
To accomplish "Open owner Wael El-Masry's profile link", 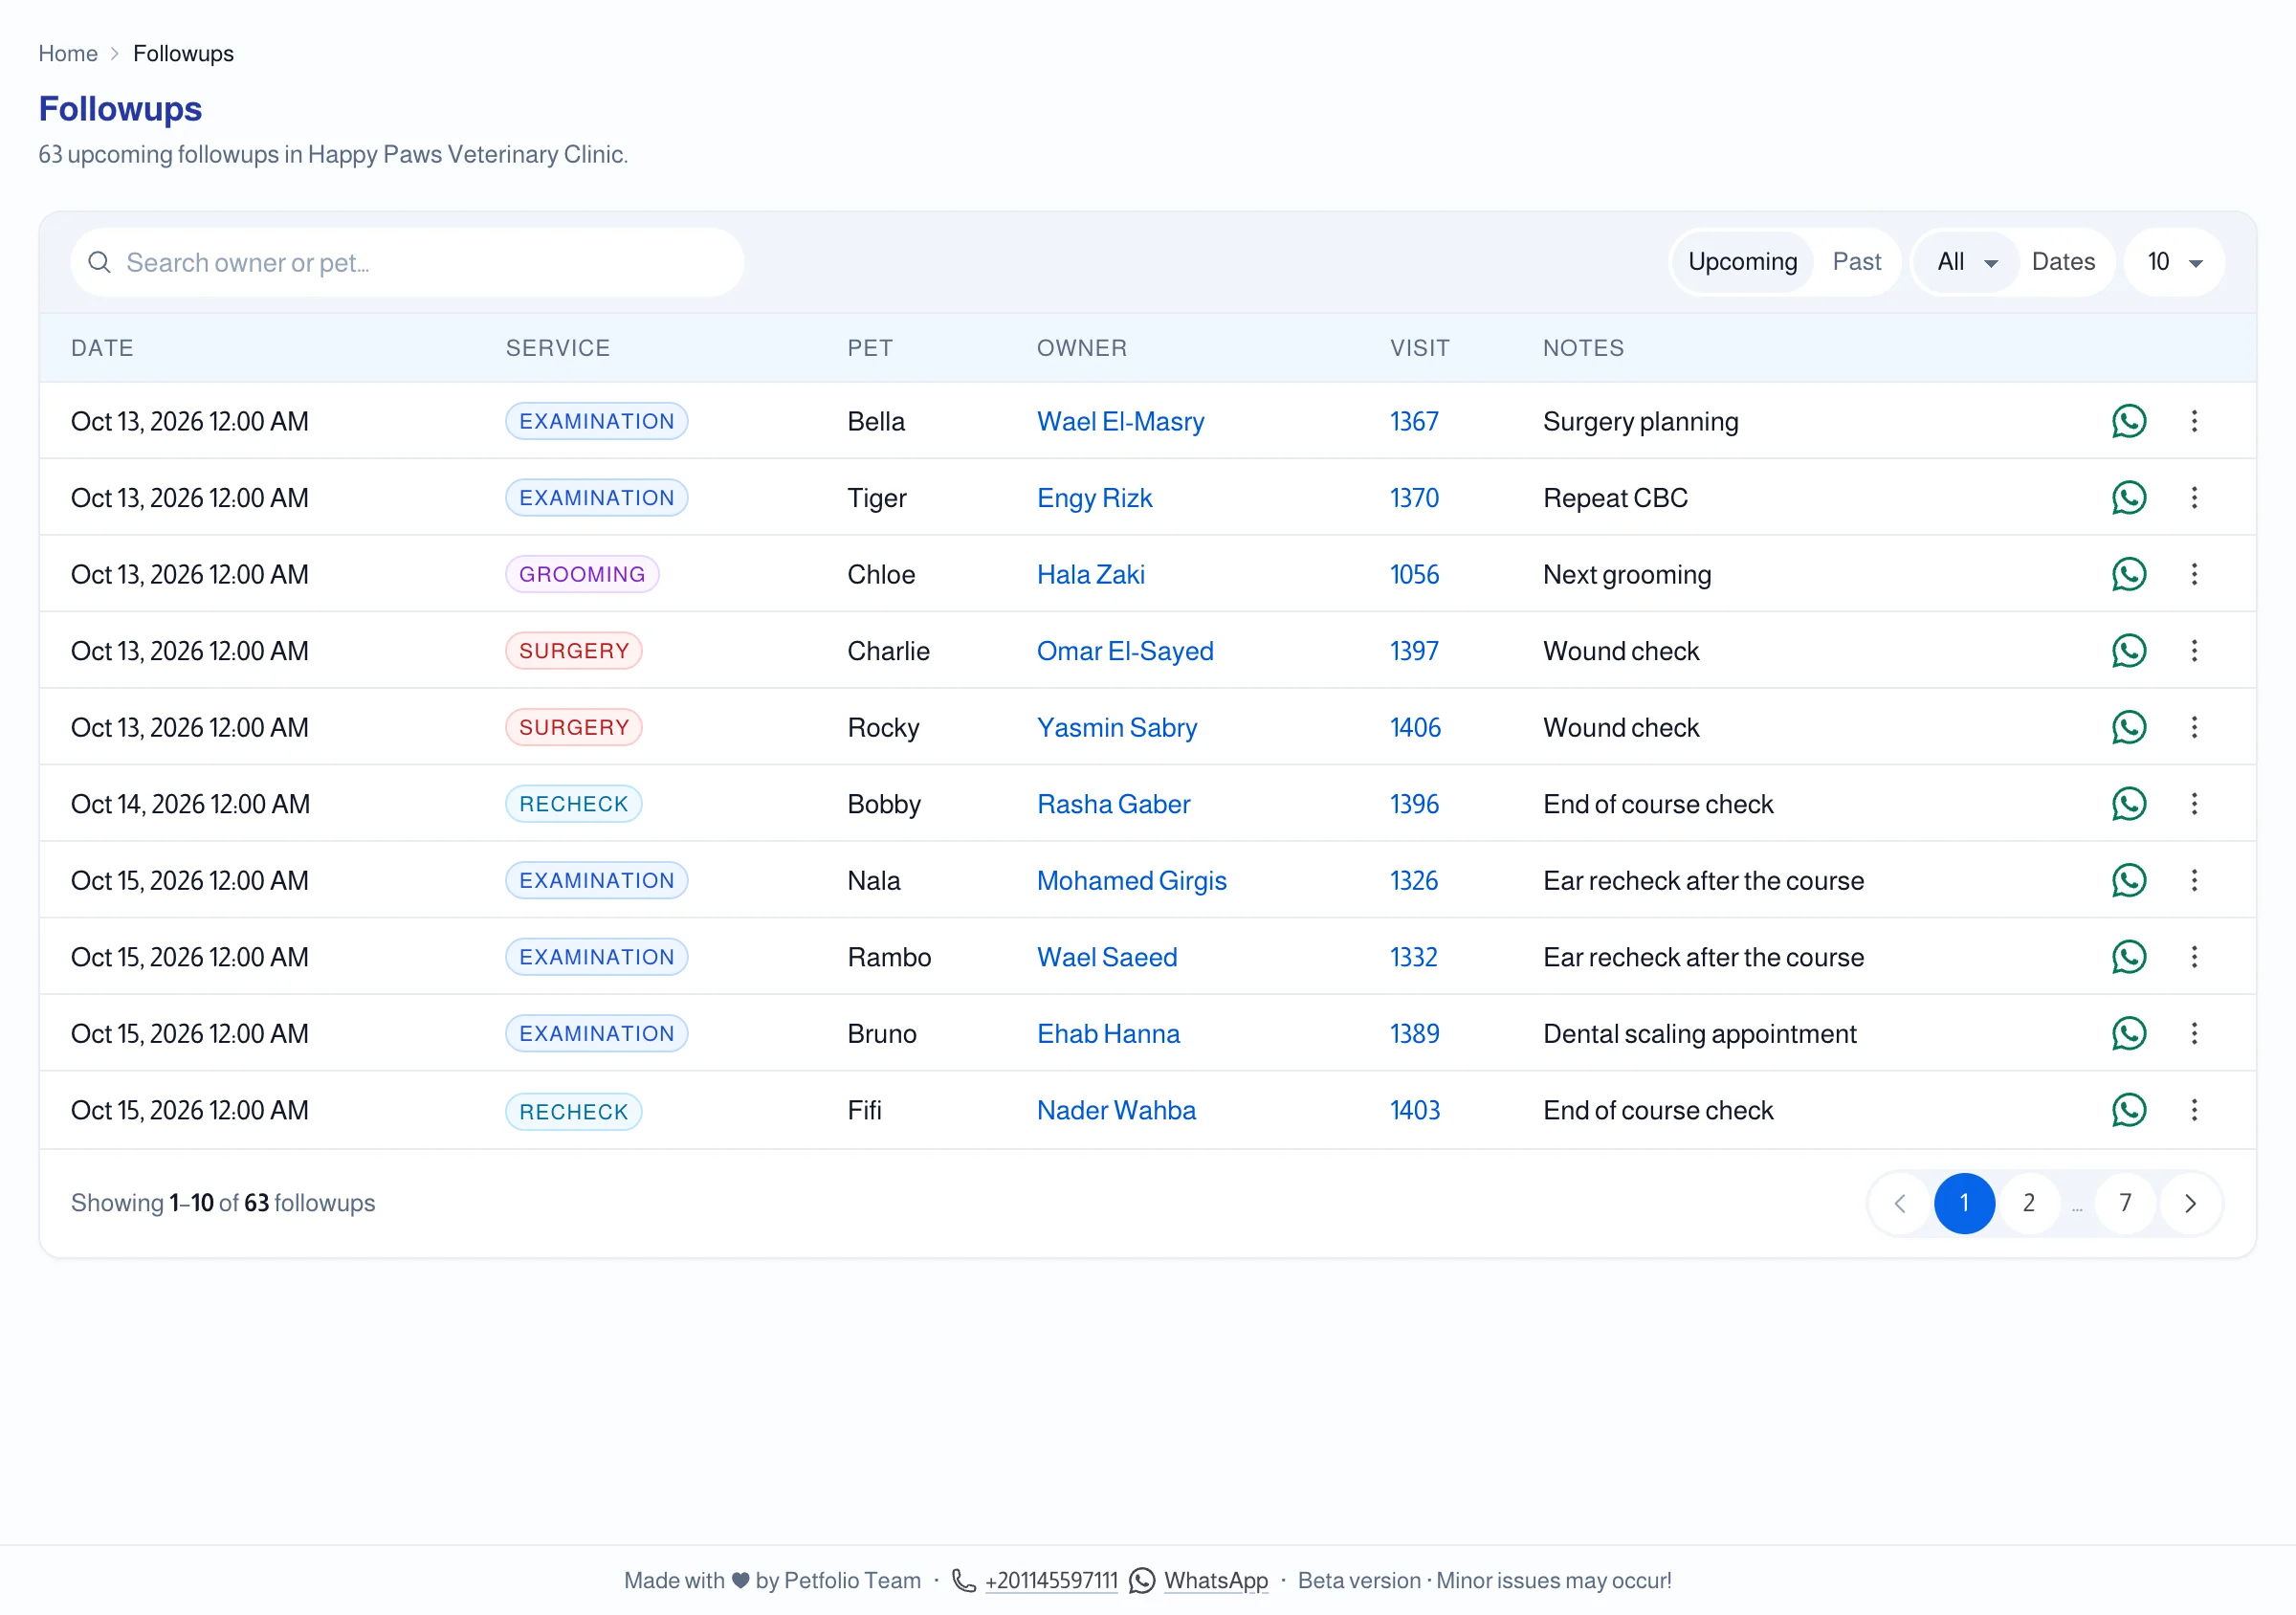I will 1120,421.
